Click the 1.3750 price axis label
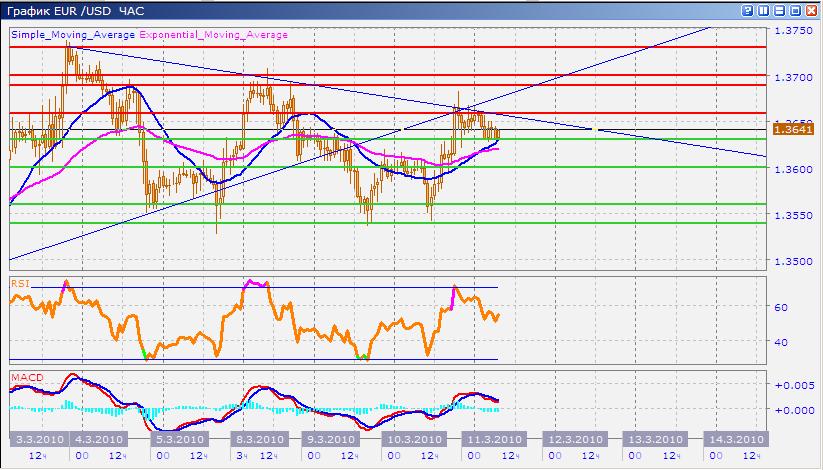The width and height of the screenshot is (823, 470). tap(794, 32)
